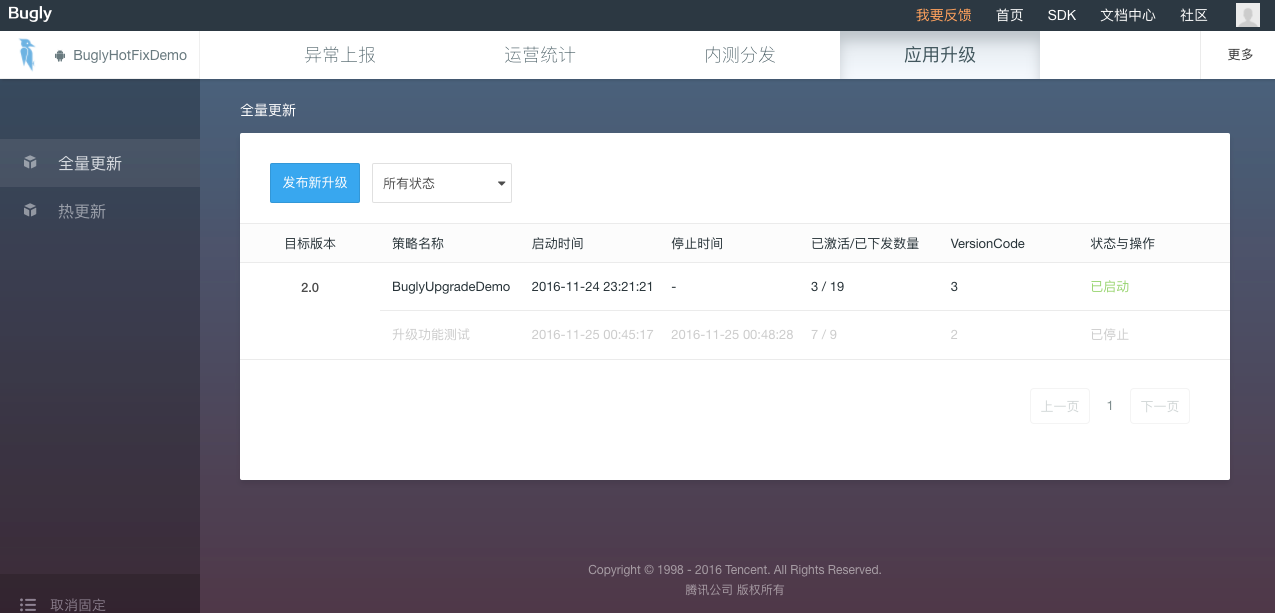The height and width of the screenshot is (613, 1275).
Task: Open 文档中心 from the top bar
Action: pos(1127,15)
